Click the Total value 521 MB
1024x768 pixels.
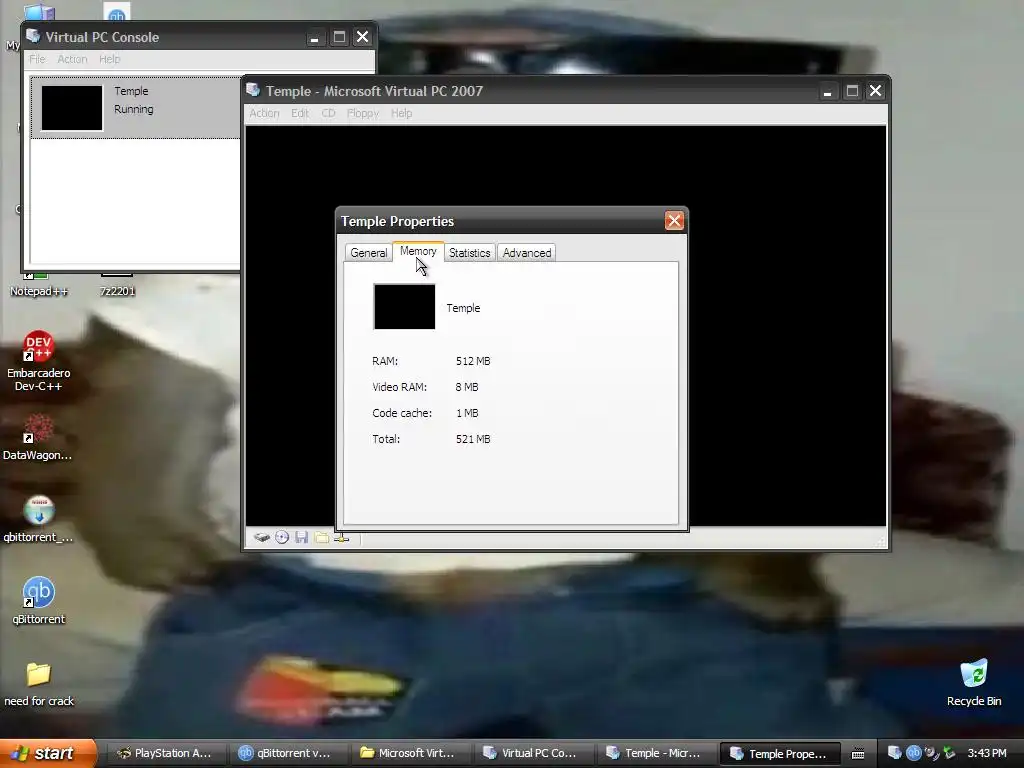click(x=473, y=440)
